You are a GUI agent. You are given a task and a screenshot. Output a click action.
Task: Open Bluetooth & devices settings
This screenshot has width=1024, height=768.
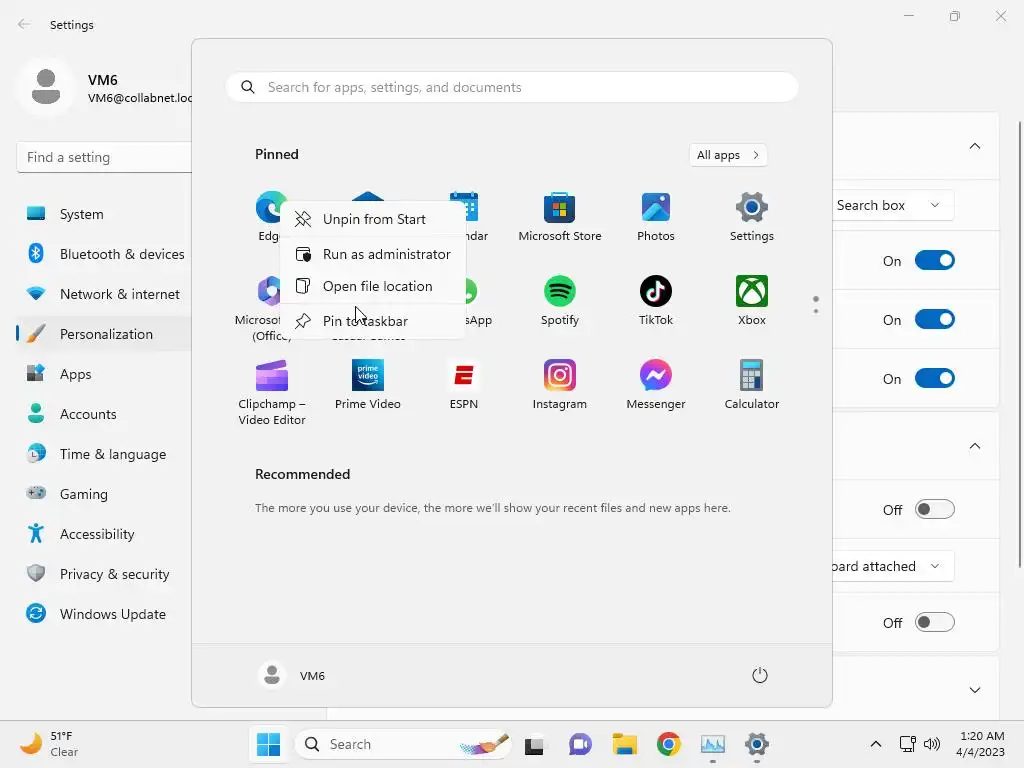pyautogui.click(x=104, y=254)
